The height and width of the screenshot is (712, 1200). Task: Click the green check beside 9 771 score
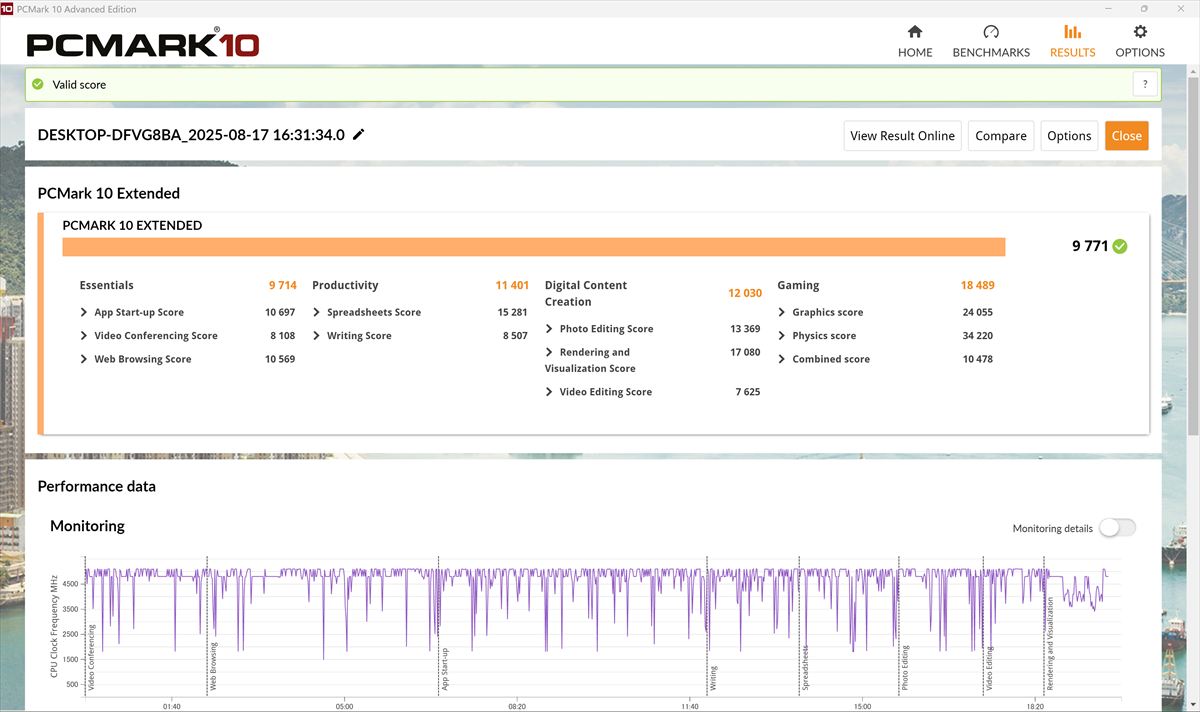[1120, 246]
